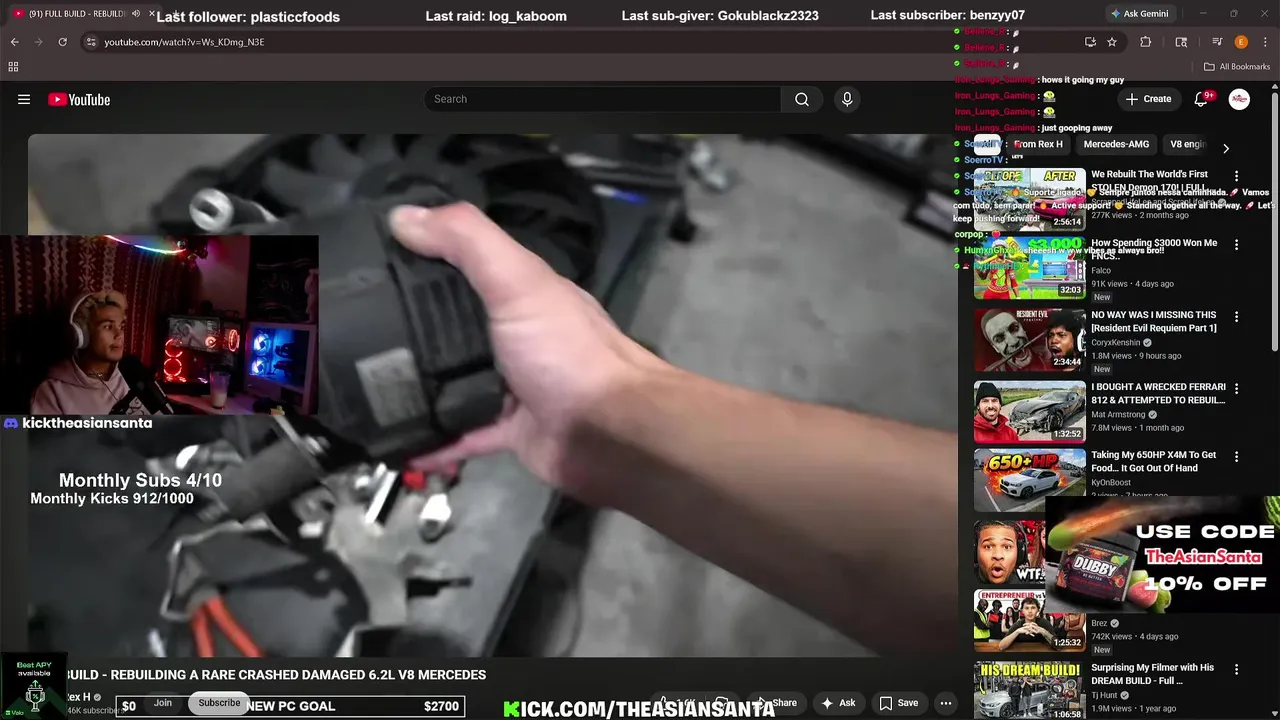The height and width of the screenshot is (720, 1280).
Task: Open the Extensions puzzle icon
Action: tap(1146, 42)
